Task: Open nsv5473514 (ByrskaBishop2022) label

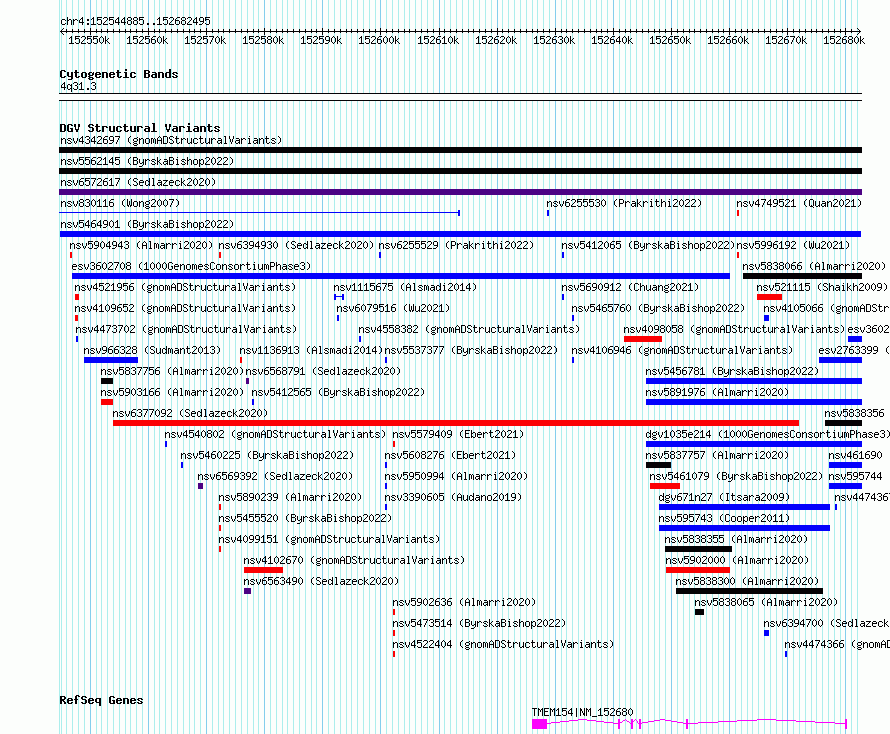Action: (x=479, y=623)
